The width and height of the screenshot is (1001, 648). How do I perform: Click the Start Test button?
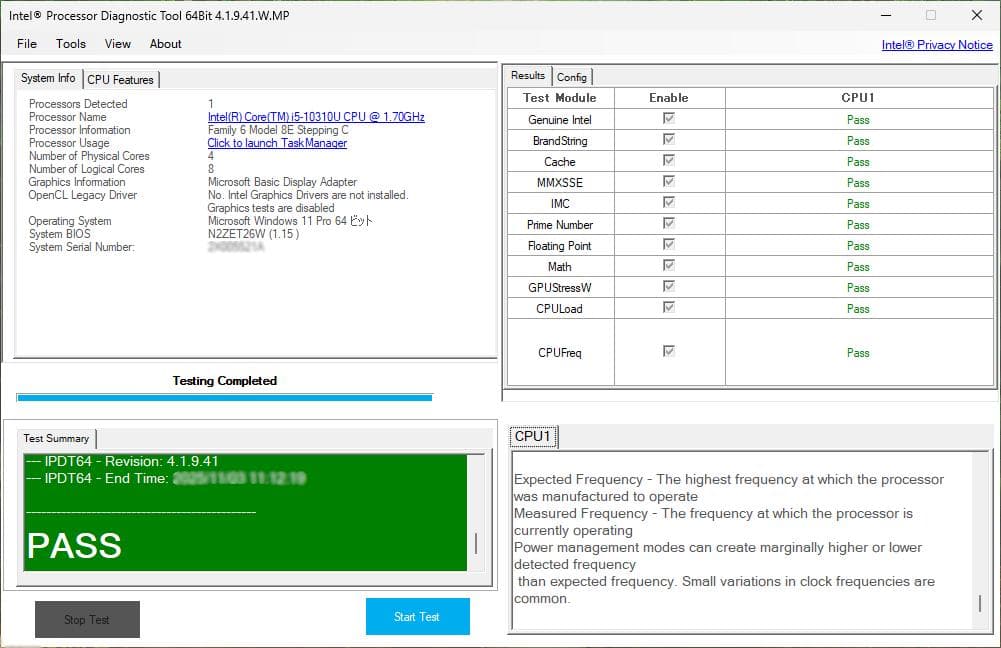pyautogui.click(x=418, y=617)
